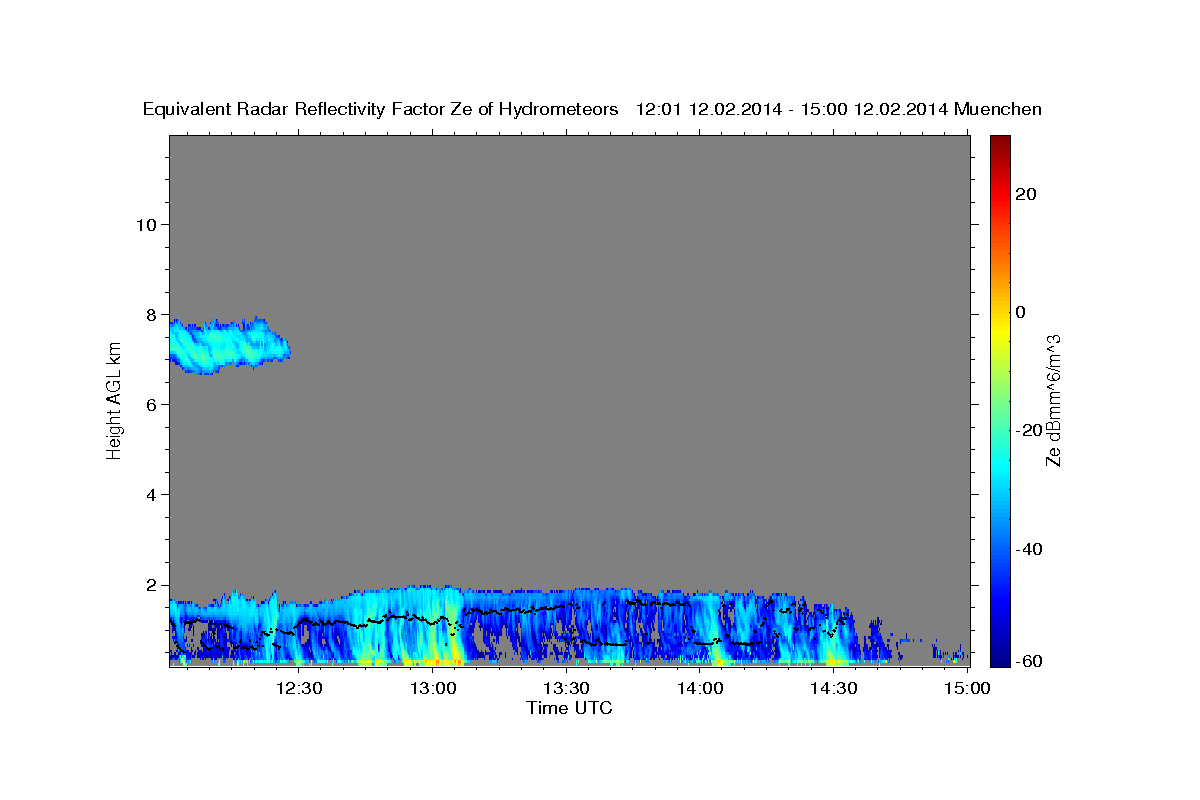Click the 'Ze dBmm^6/m^3' colorbar label
The width and height of the screenshot is (1200, 800).
tap(1053, 401)
